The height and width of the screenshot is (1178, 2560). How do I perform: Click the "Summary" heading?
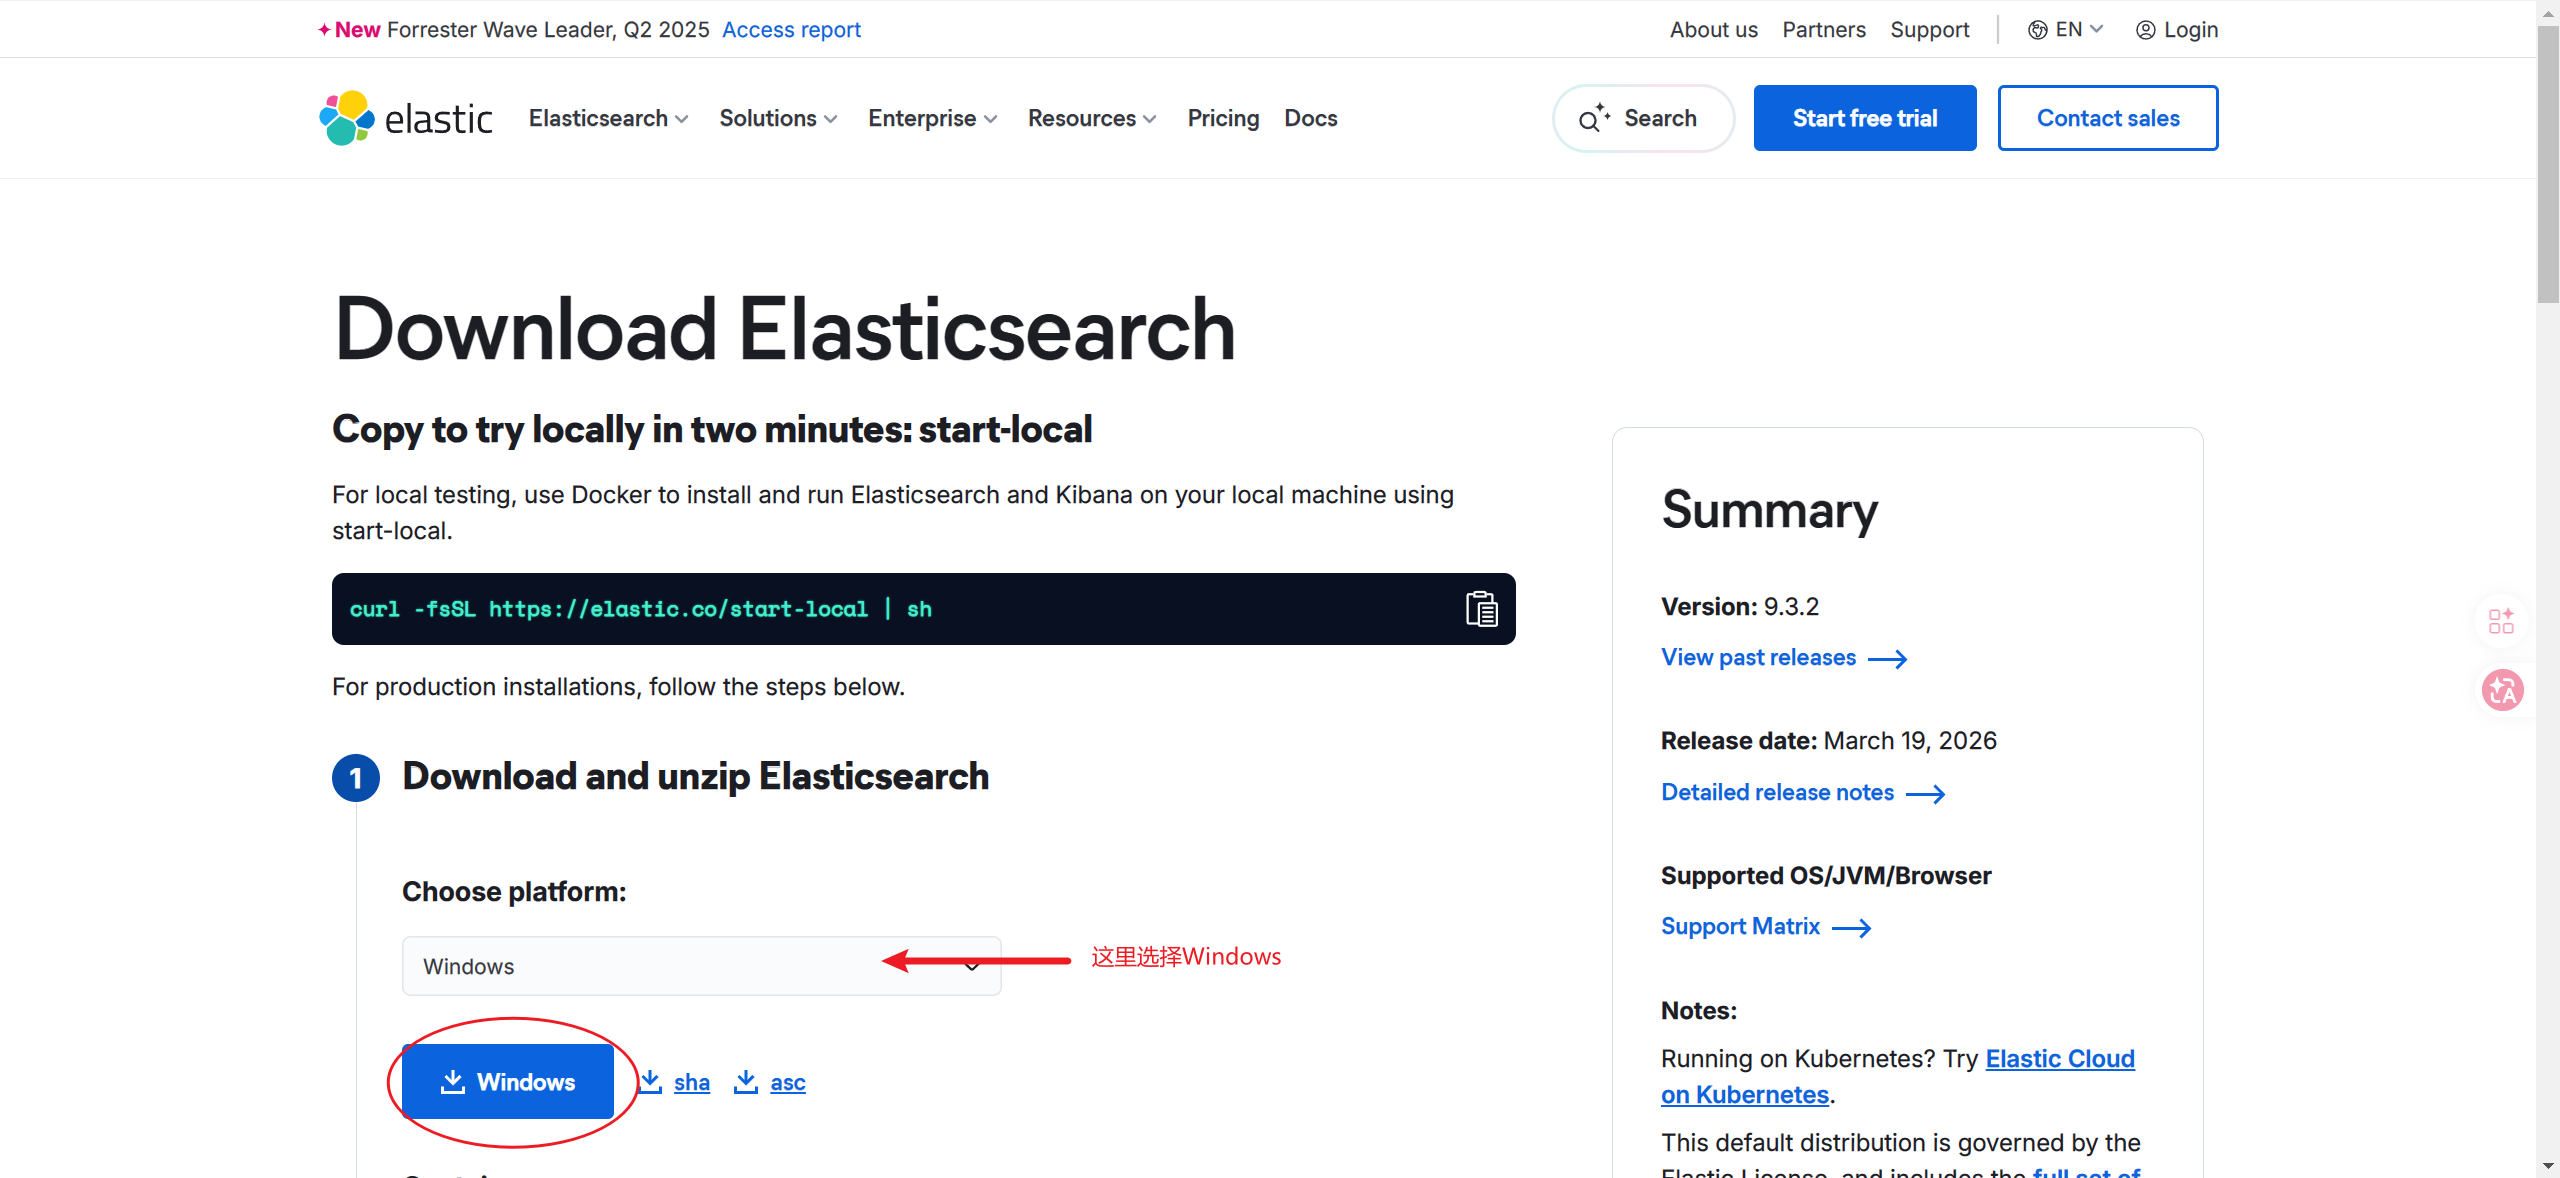point(1769,510)
